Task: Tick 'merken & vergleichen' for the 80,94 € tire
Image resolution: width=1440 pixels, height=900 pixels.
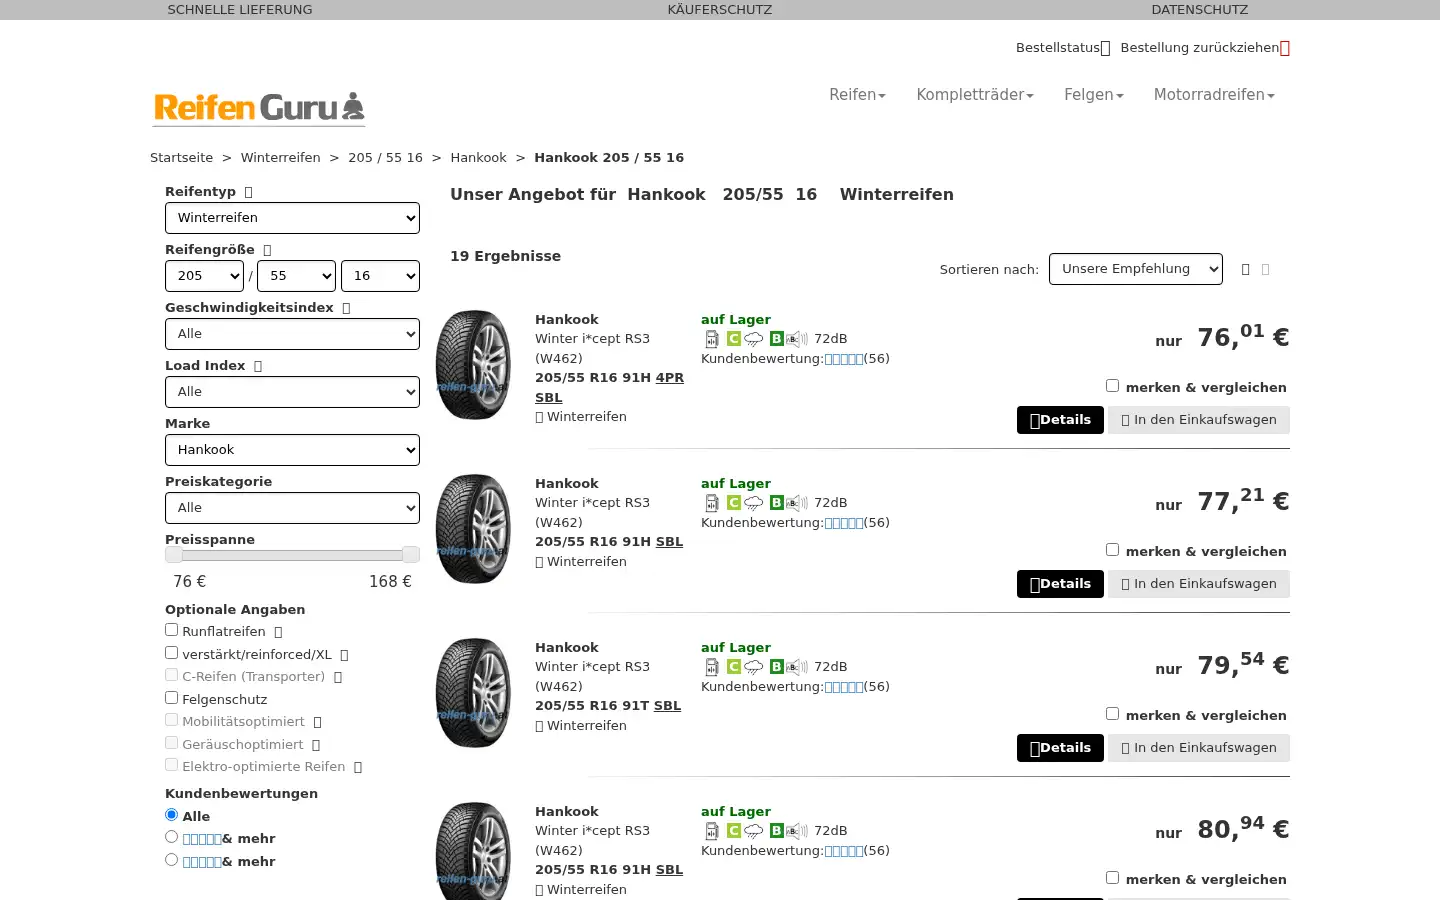Action: [1112, 878]
